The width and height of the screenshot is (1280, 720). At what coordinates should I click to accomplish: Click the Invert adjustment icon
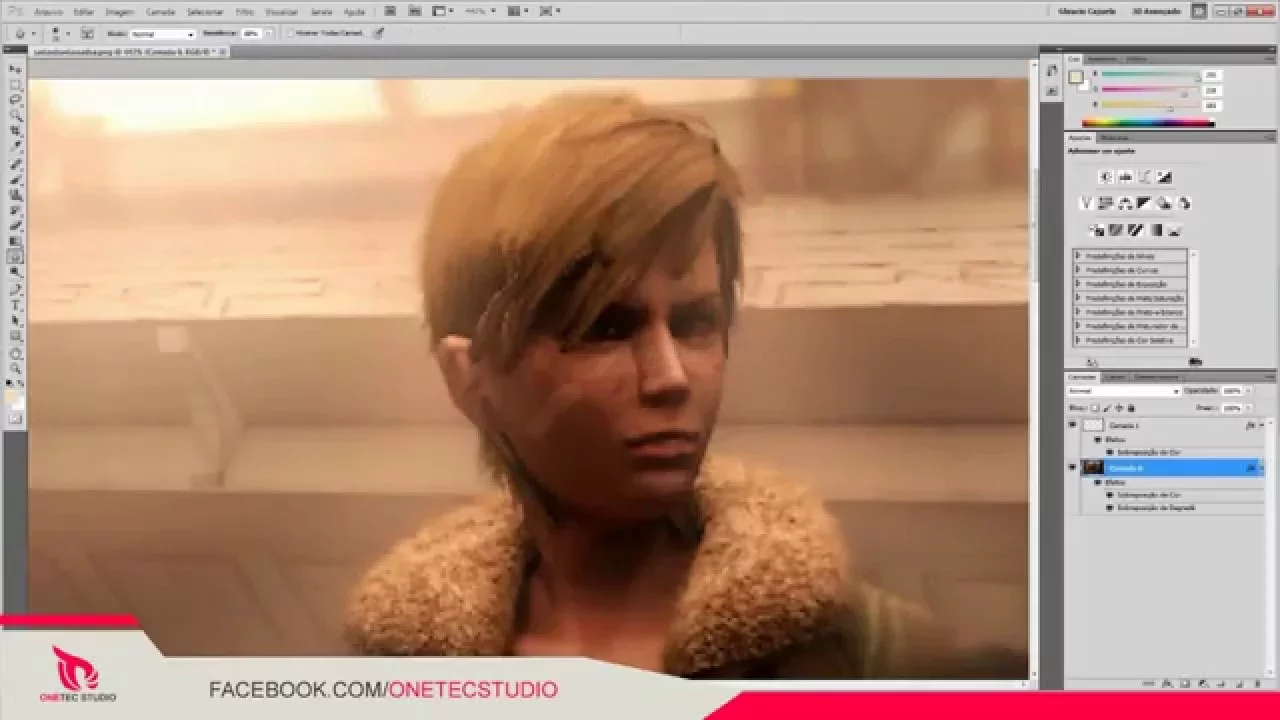1097,230
